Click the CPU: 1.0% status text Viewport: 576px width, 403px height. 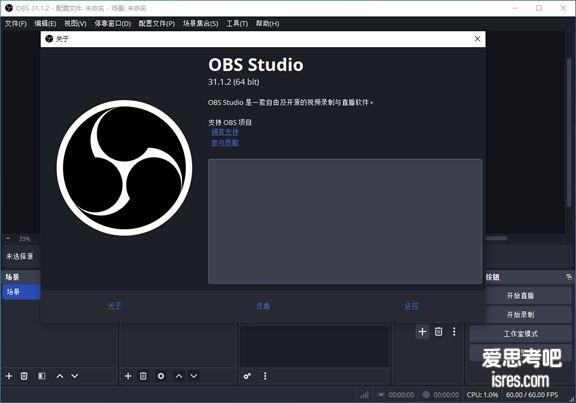tap(482, 395)
